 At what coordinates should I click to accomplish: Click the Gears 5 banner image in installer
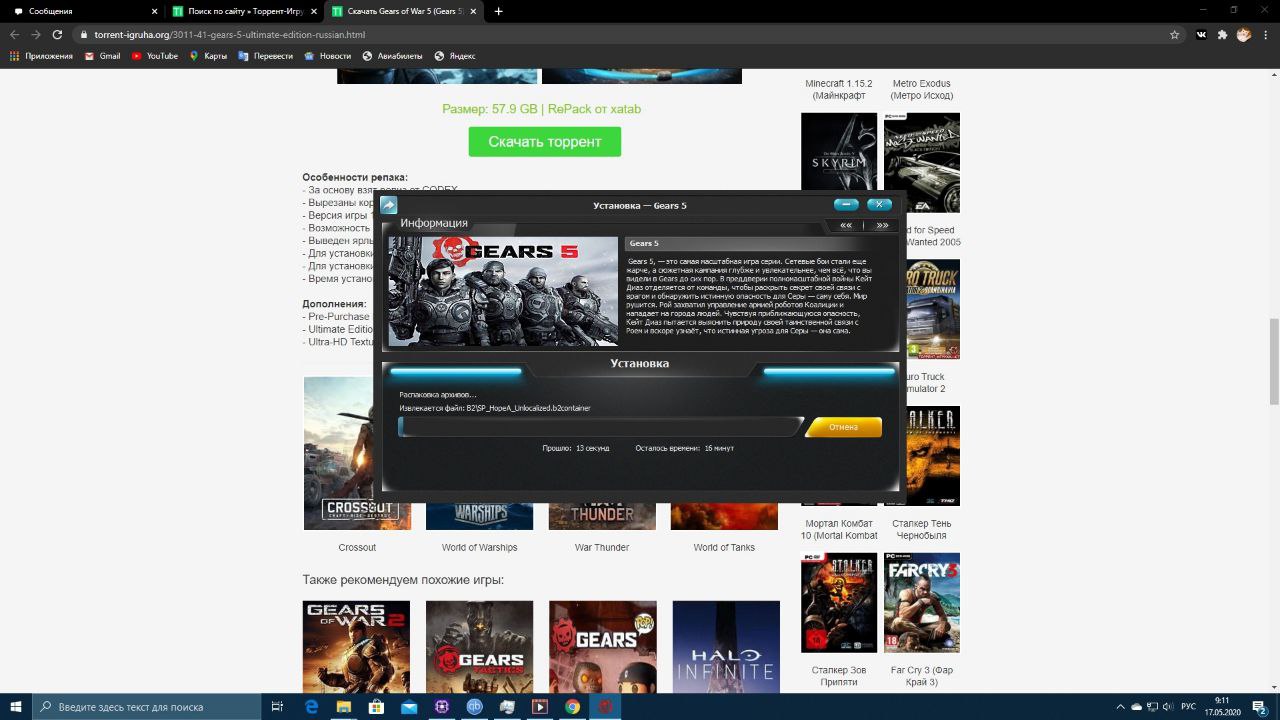[x=503, y=291]
